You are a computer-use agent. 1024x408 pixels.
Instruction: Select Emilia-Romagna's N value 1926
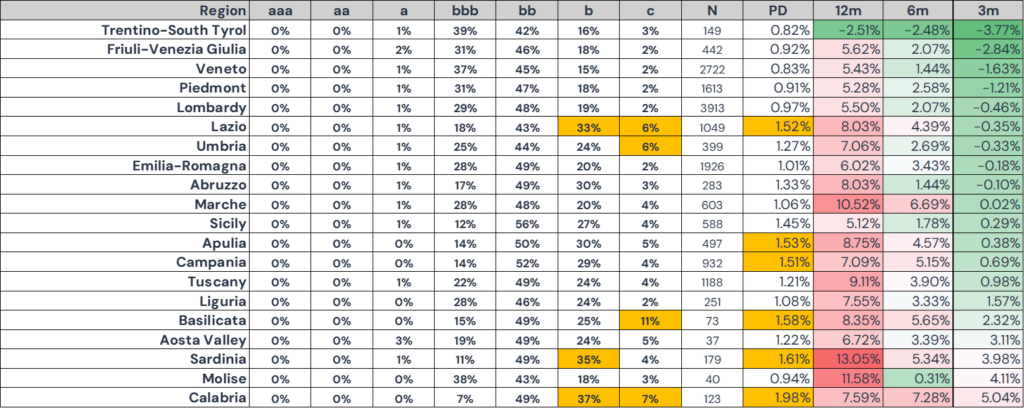click(x=712, y=165)
